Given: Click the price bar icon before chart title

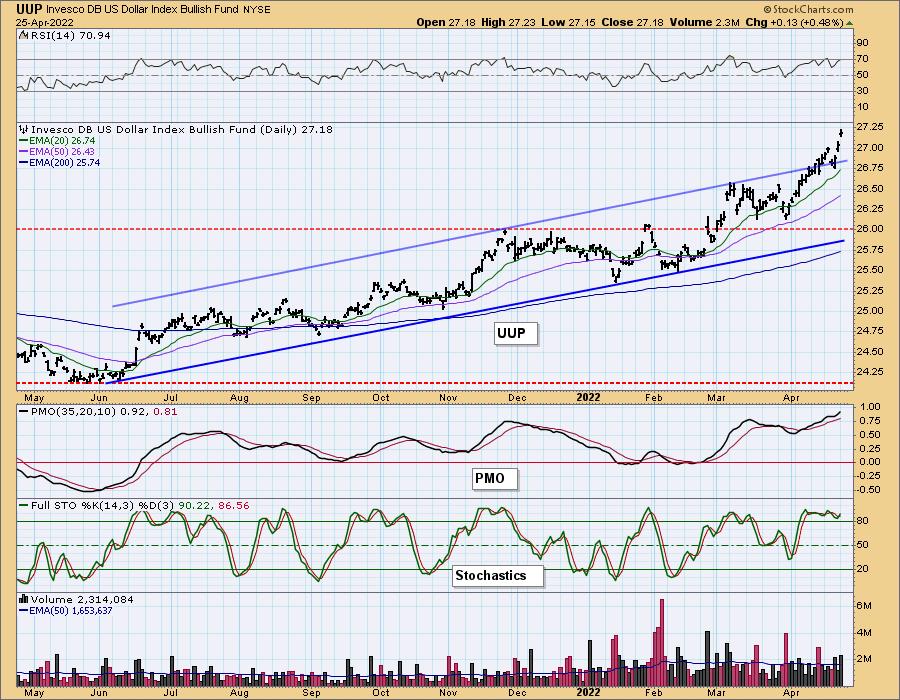Looking at the screenshot, I should tap(24, 130).
